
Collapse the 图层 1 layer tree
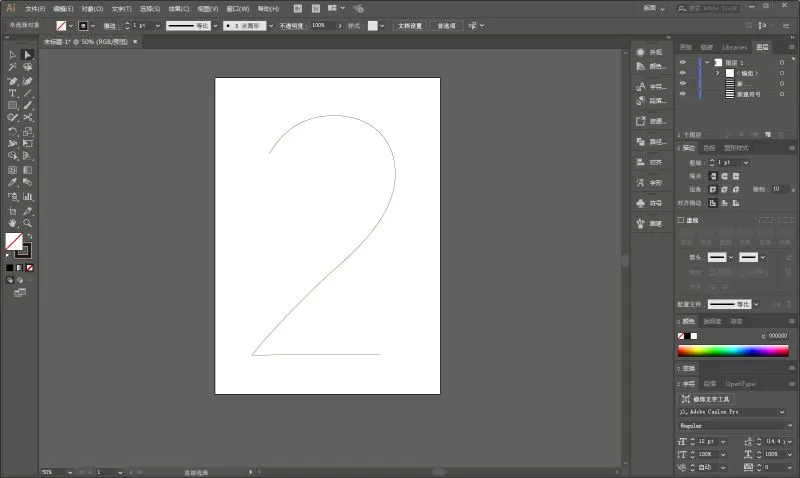coord(707,62)
